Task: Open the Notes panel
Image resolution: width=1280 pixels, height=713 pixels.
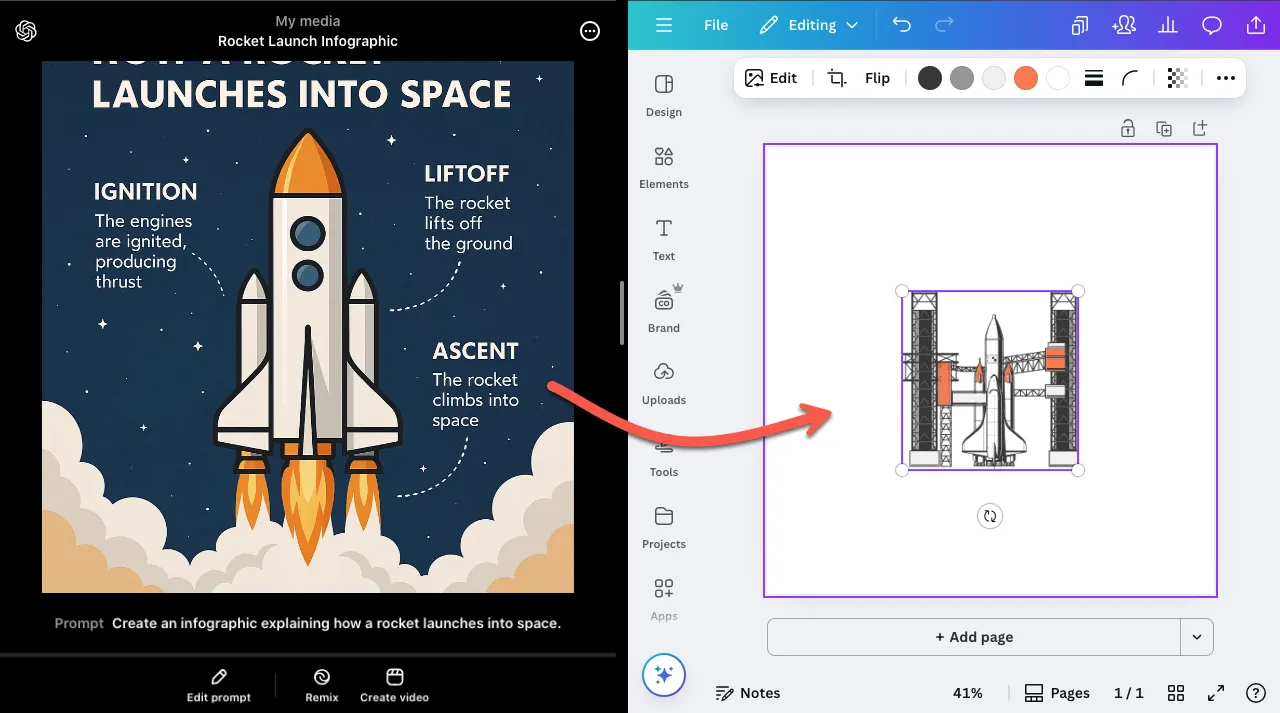Action: click(x=748, y=693)
